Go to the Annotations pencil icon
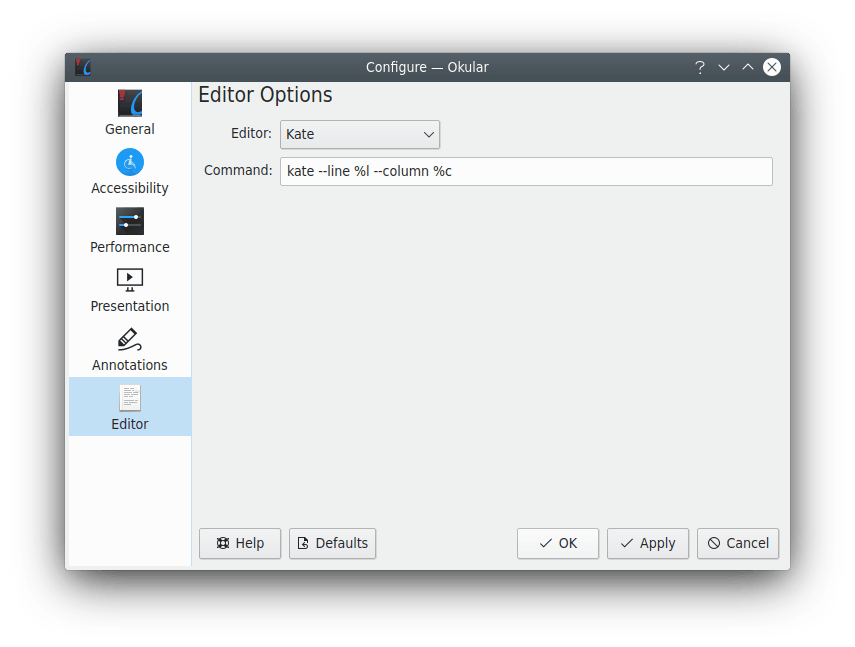 [130, 339]
